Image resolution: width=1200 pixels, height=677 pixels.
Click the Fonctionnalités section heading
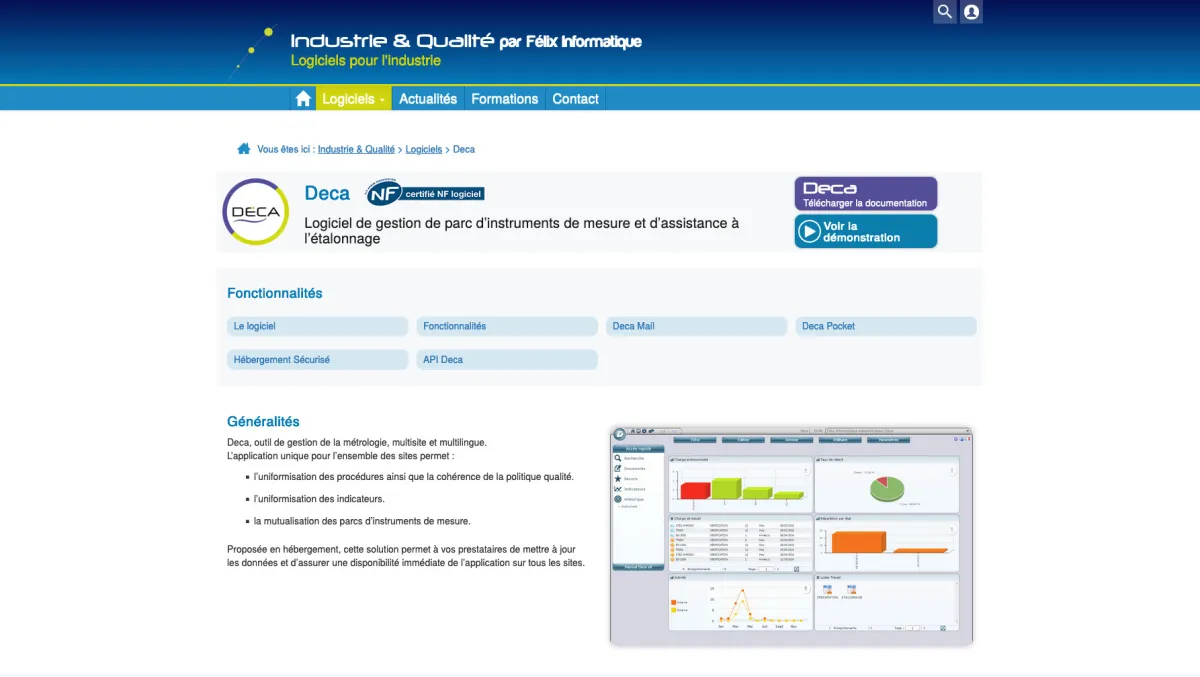pos(275,293)
